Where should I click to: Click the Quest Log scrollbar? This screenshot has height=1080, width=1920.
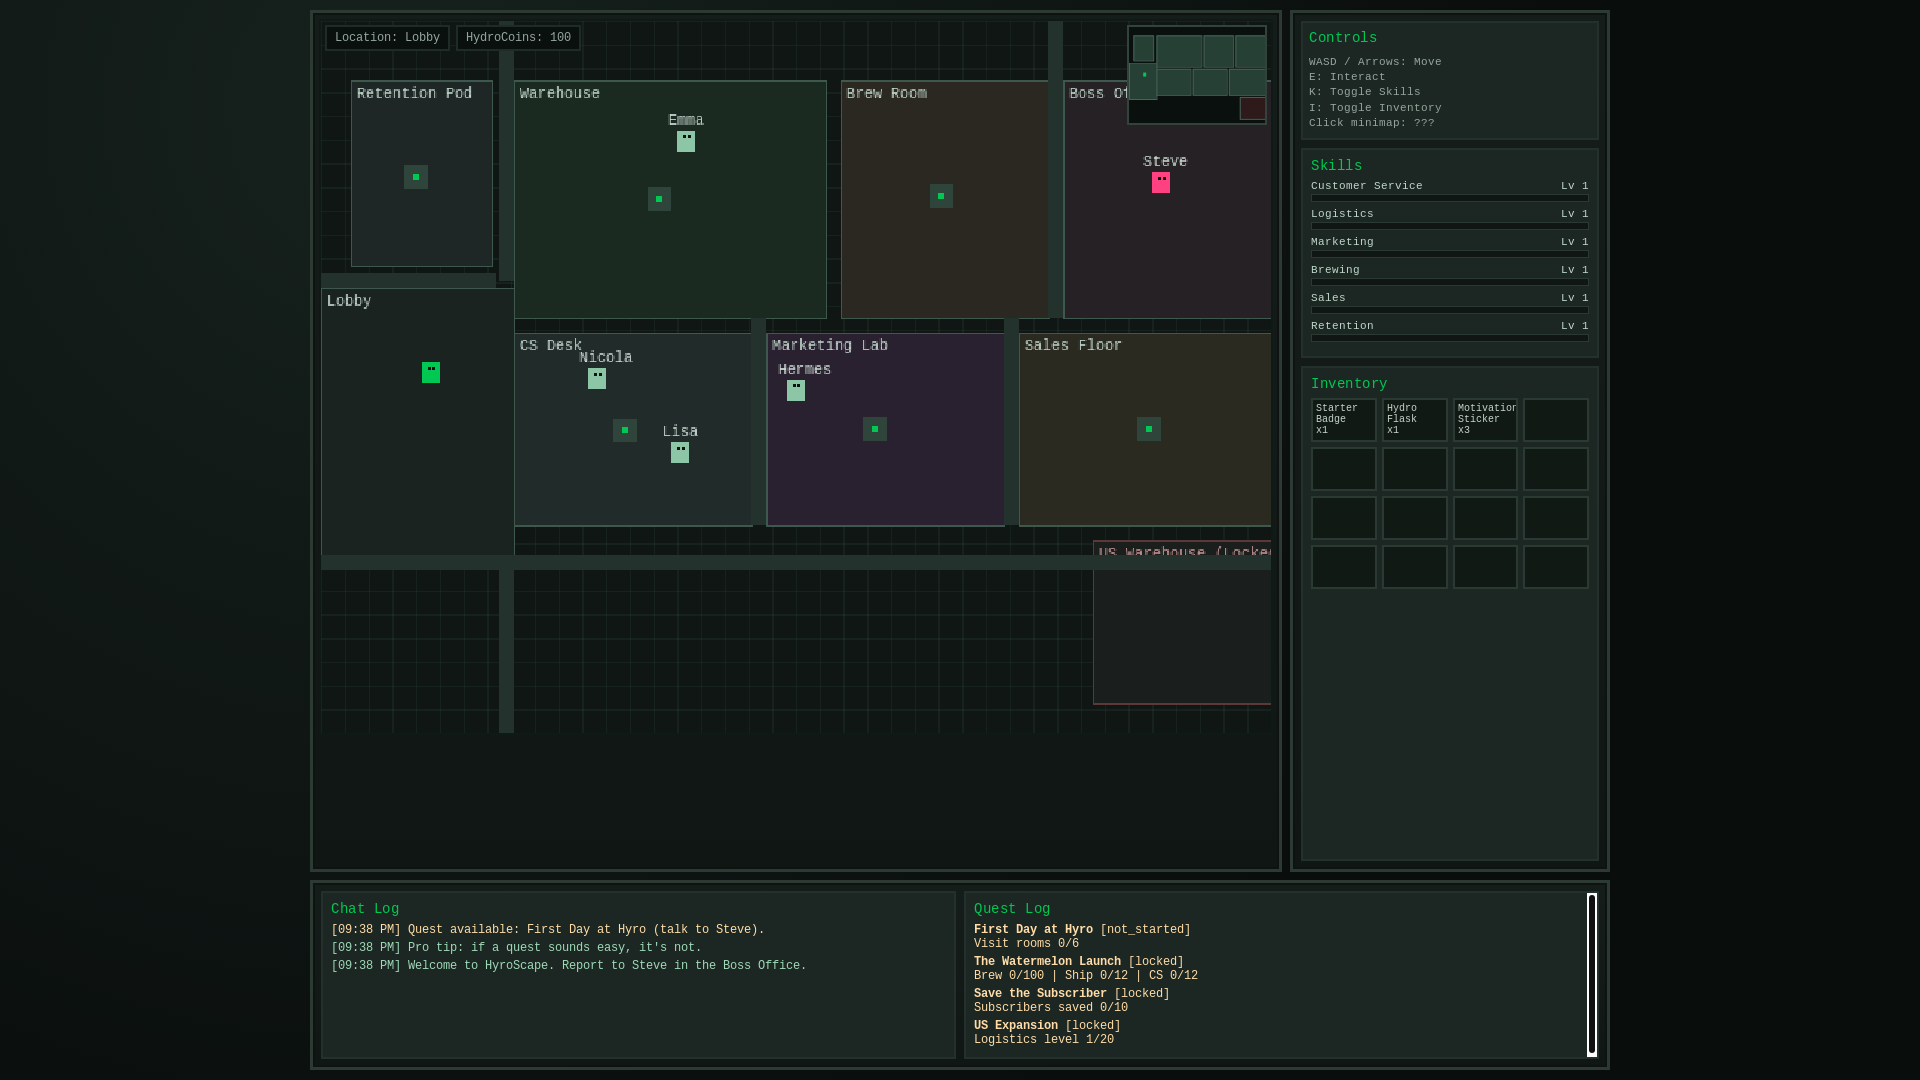(1591, 974)
